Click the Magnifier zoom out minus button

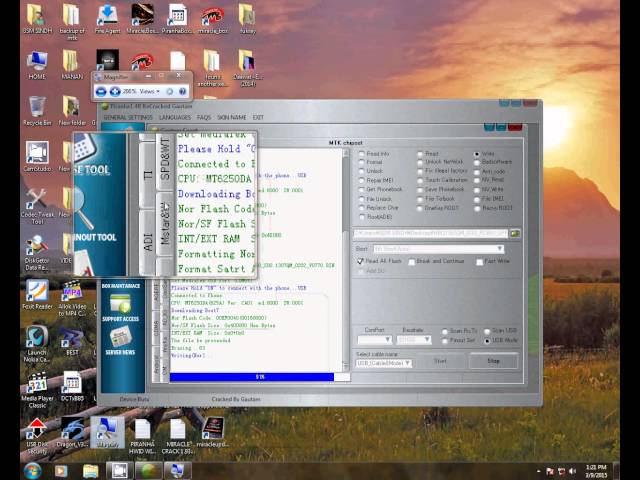coord(101,91)
